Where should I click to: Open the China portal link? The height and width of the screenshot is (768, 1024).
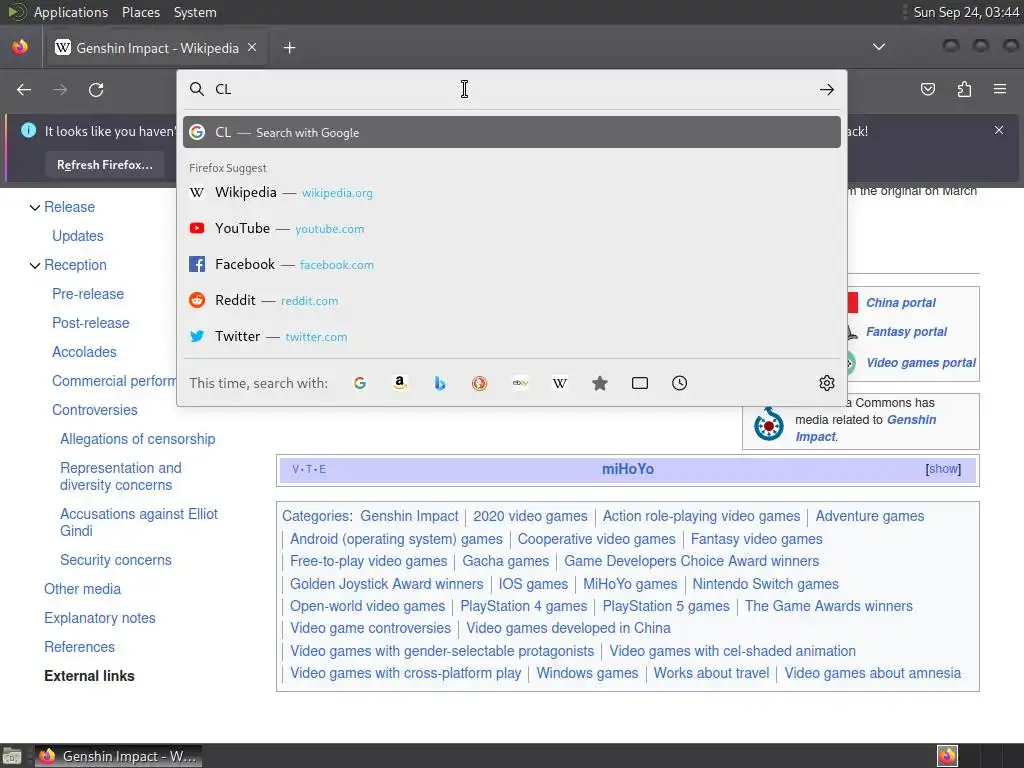tap(901, 302)
